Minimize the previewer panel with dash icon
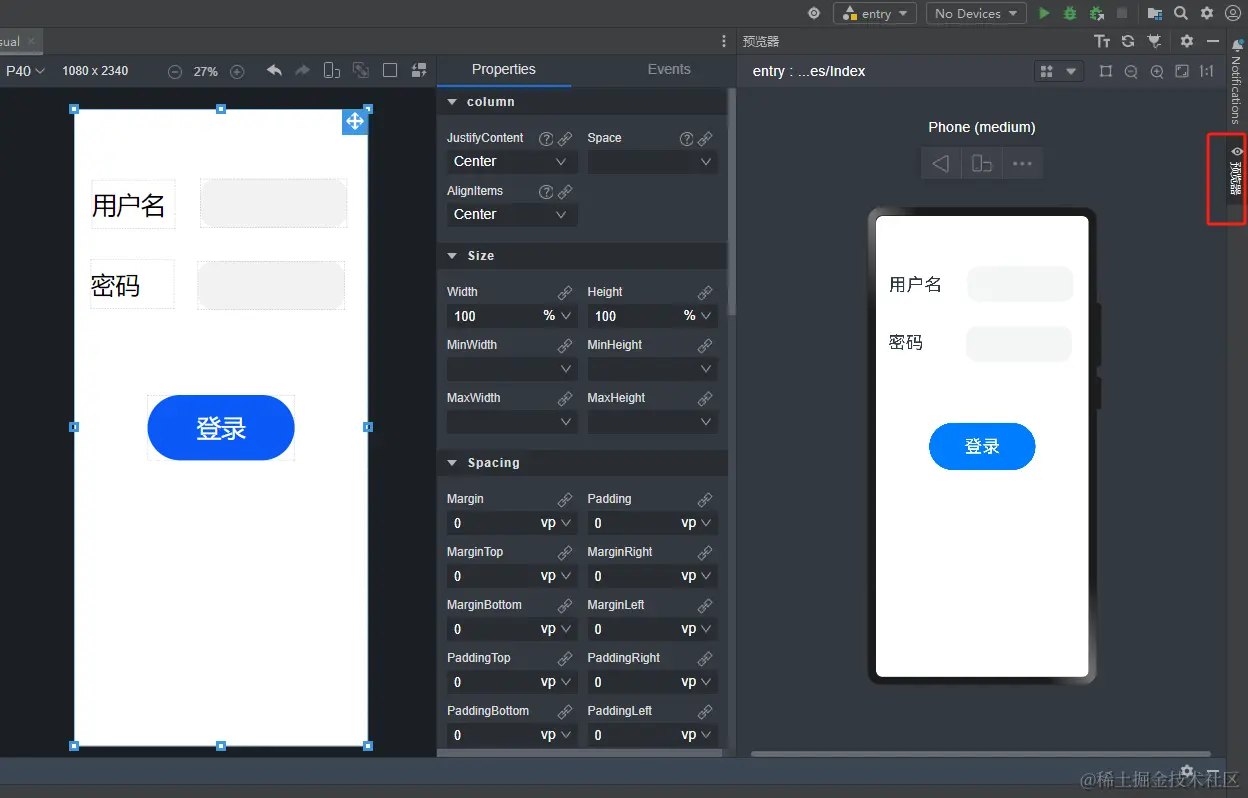The width and height of the screenshot is (1248, 798). [1213, 41]
